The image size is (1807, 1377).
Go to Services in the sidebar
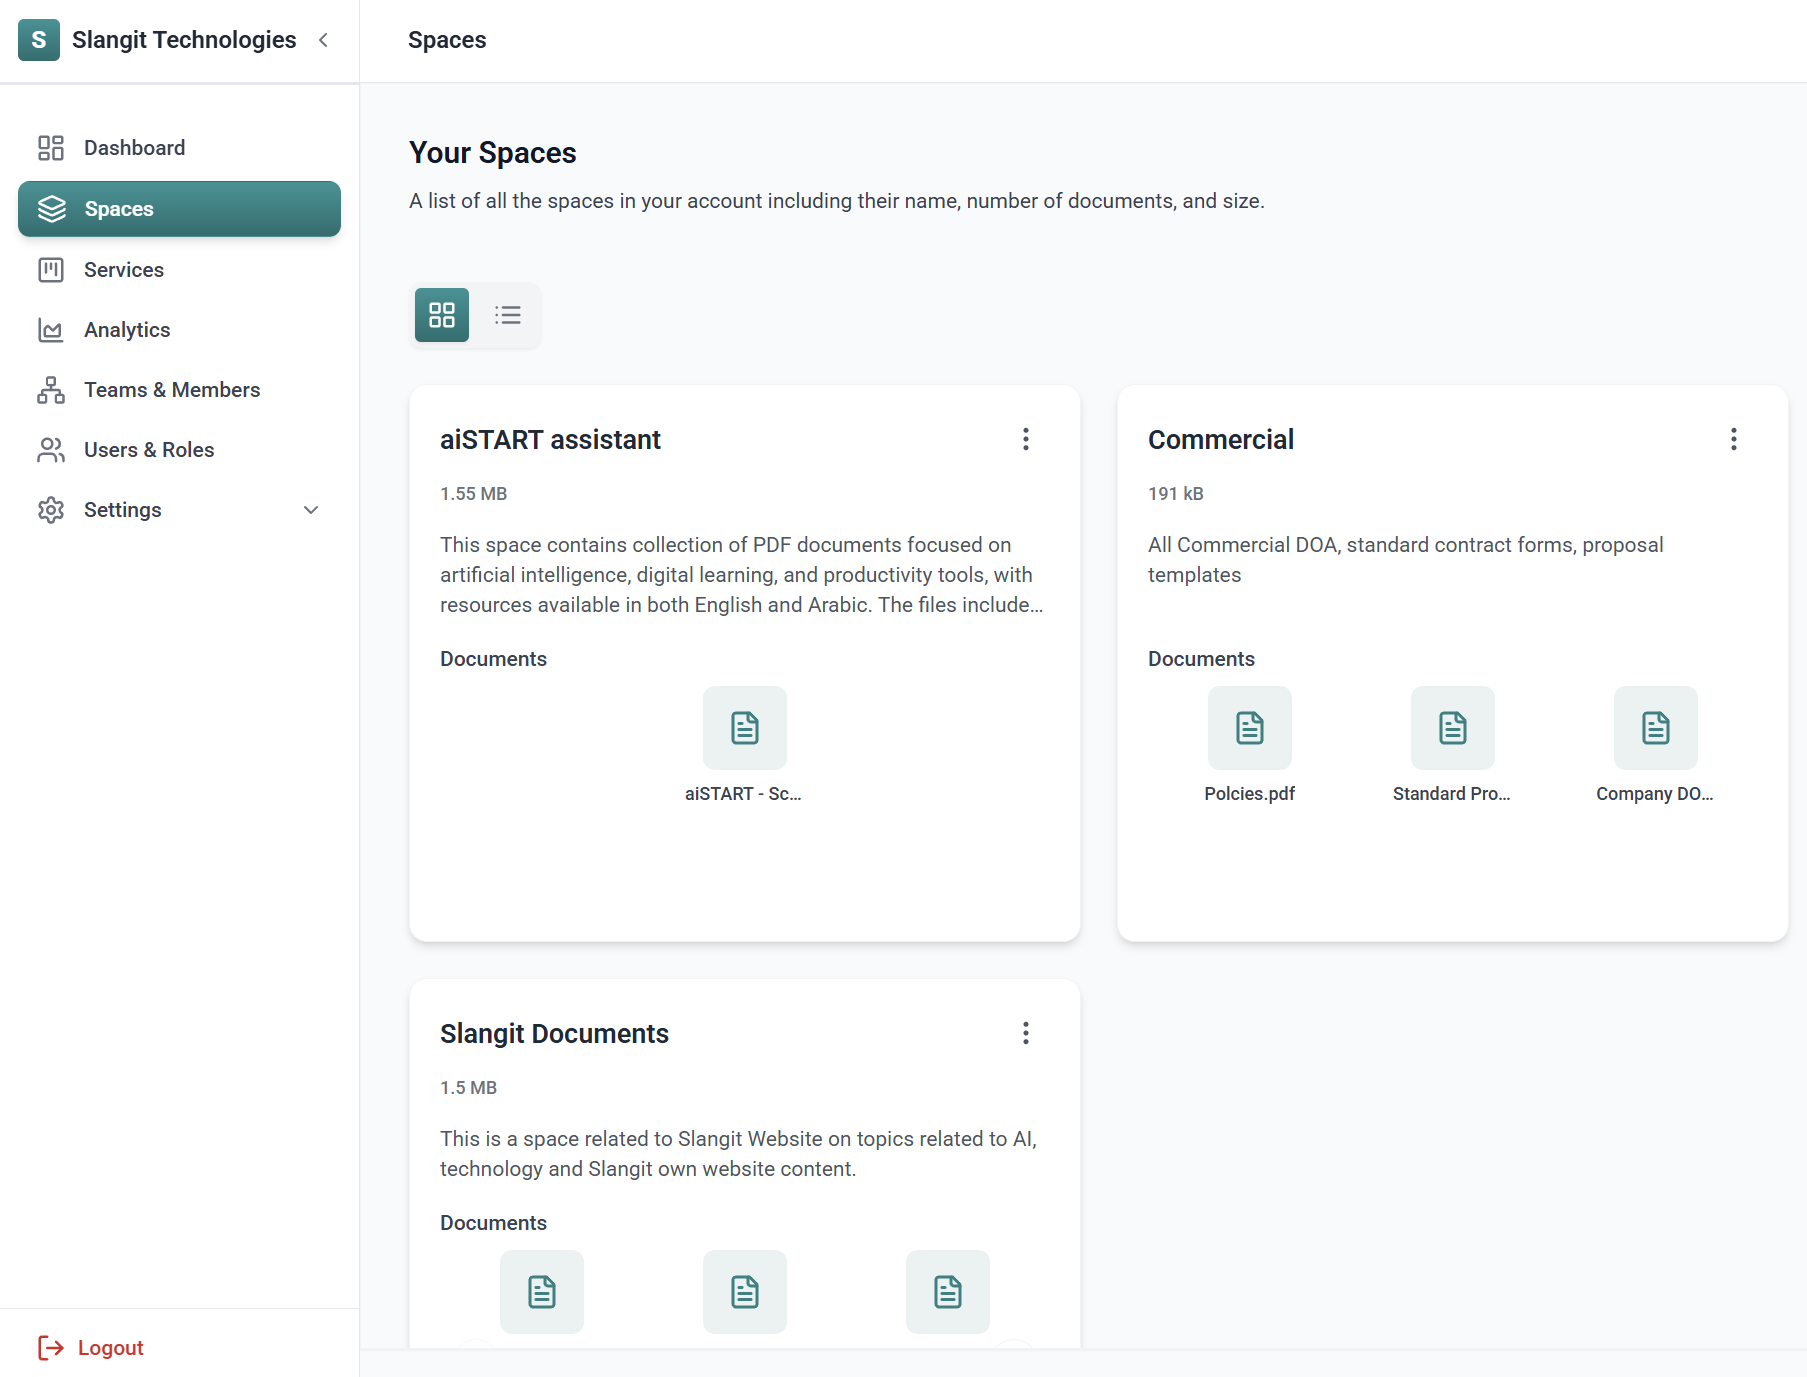pos(180,270)
